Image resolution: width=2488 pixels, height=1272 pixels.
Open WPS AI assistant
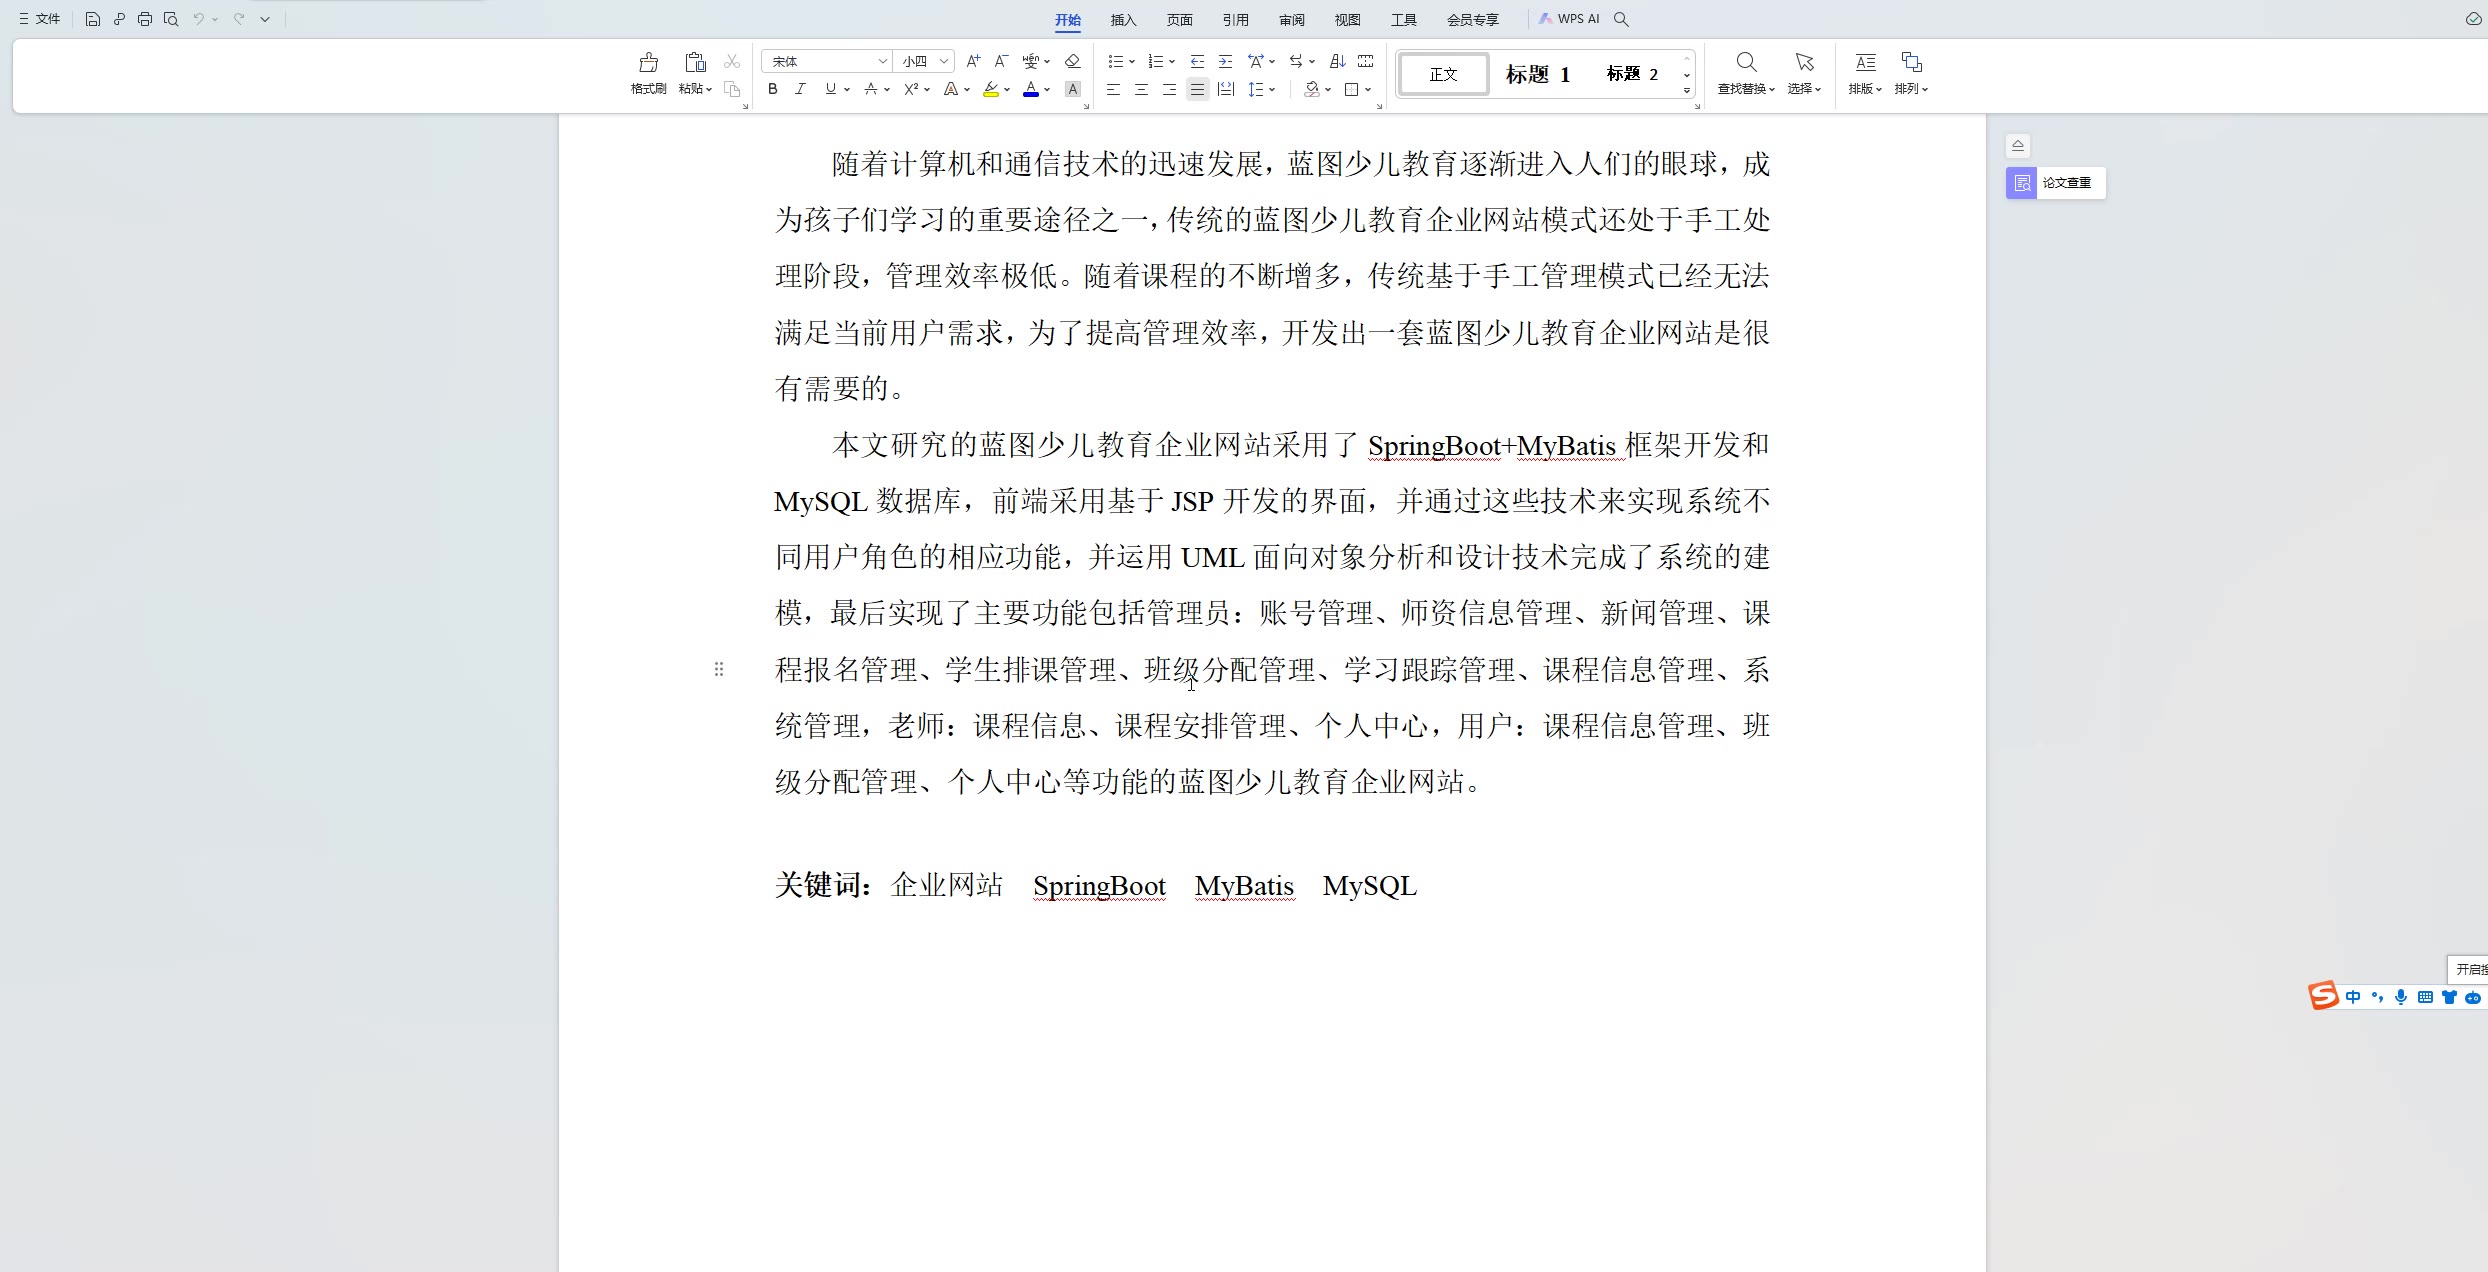pyautogui.click(x=1569, y=19)
